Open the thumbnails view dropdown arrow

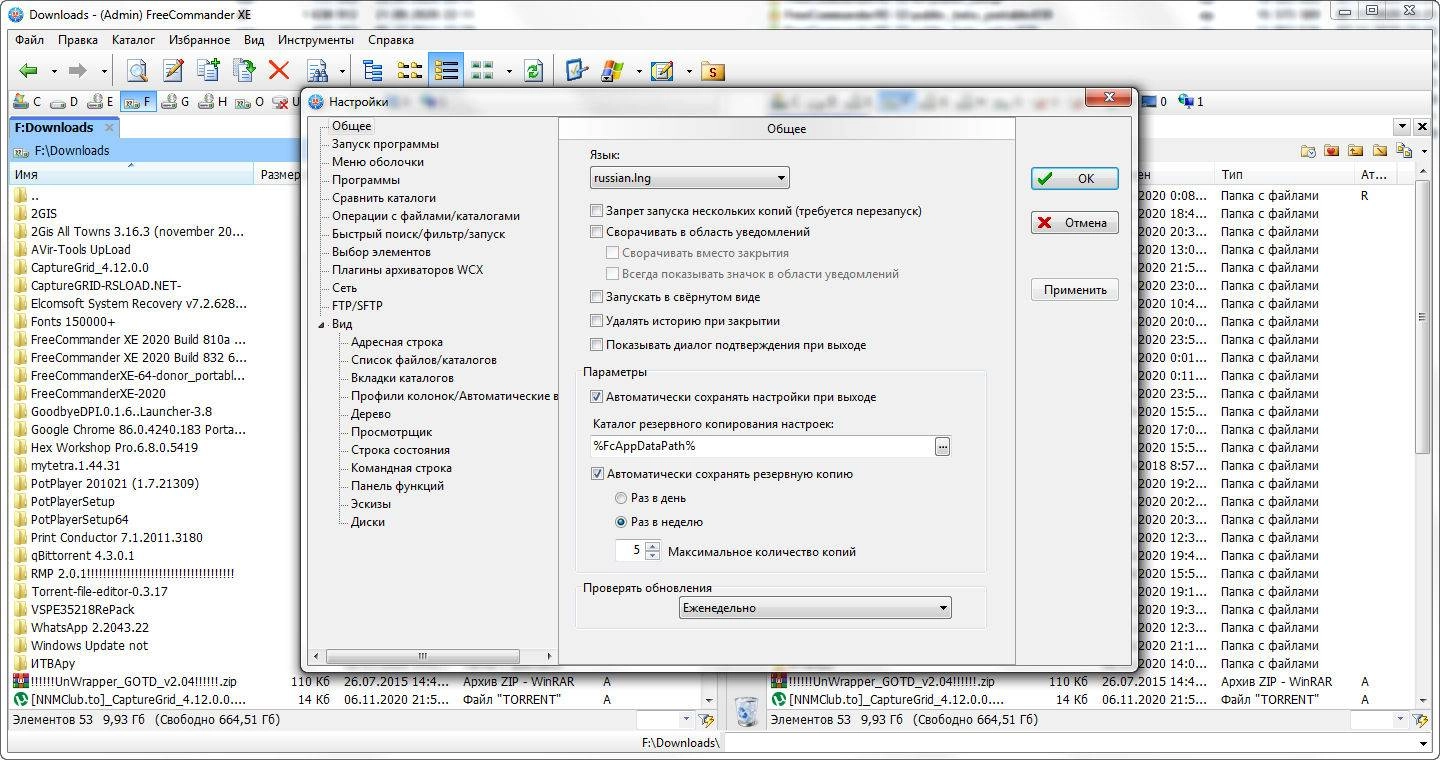[x=508, y=71]
